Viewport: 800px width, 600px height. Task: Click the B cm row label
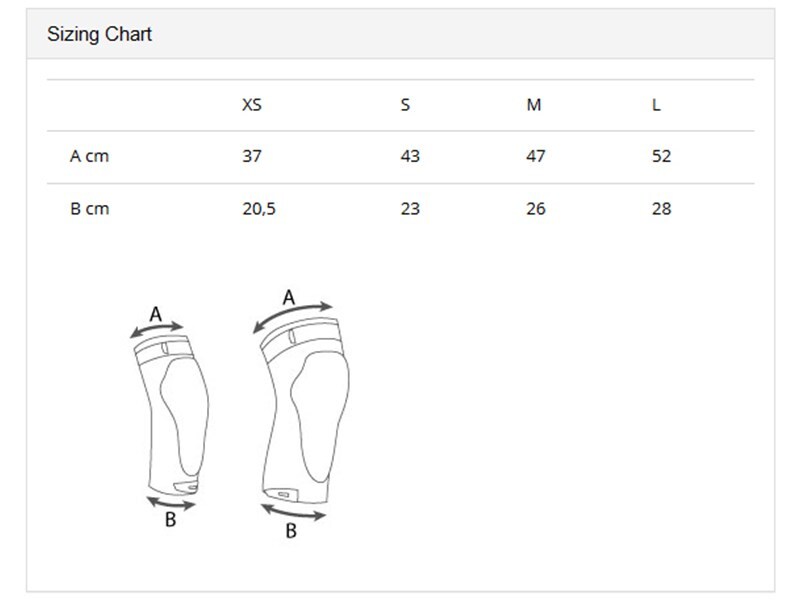click(89, 209)
